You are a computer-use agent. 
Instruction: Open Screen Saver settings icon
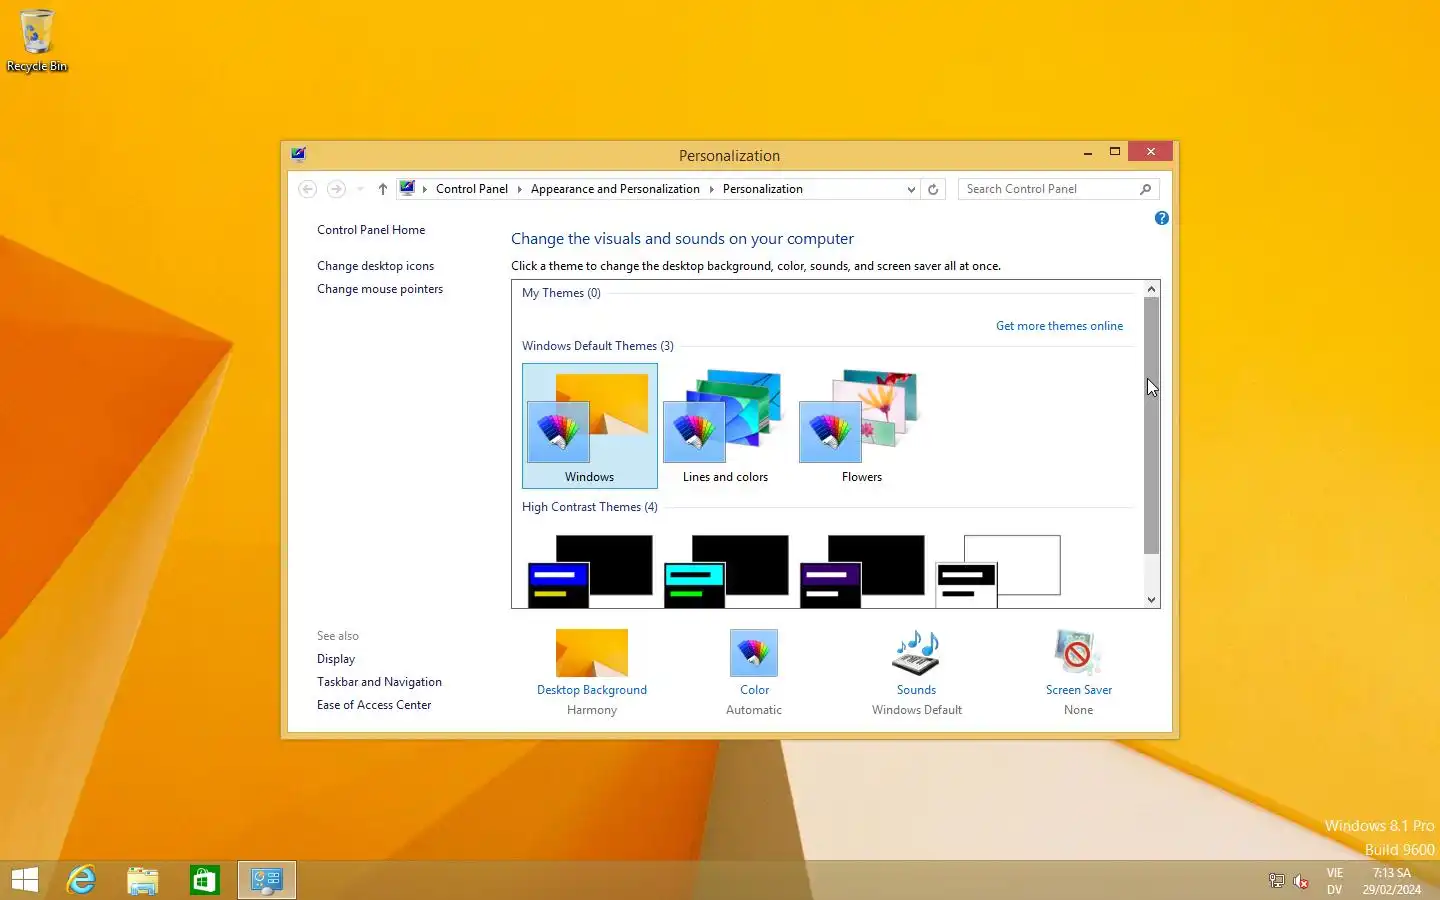(1078, 653)
